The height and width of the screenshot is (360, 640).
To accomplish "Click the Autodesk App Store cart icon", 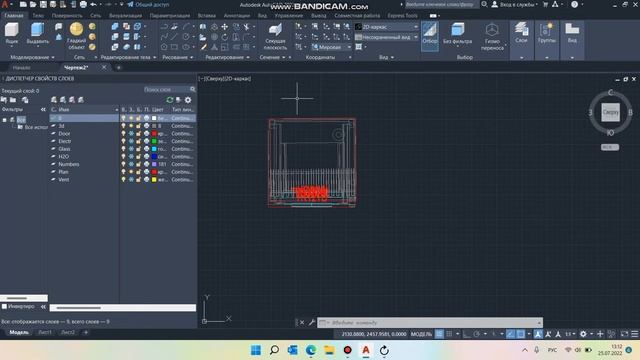I will [x=545, y=4].
